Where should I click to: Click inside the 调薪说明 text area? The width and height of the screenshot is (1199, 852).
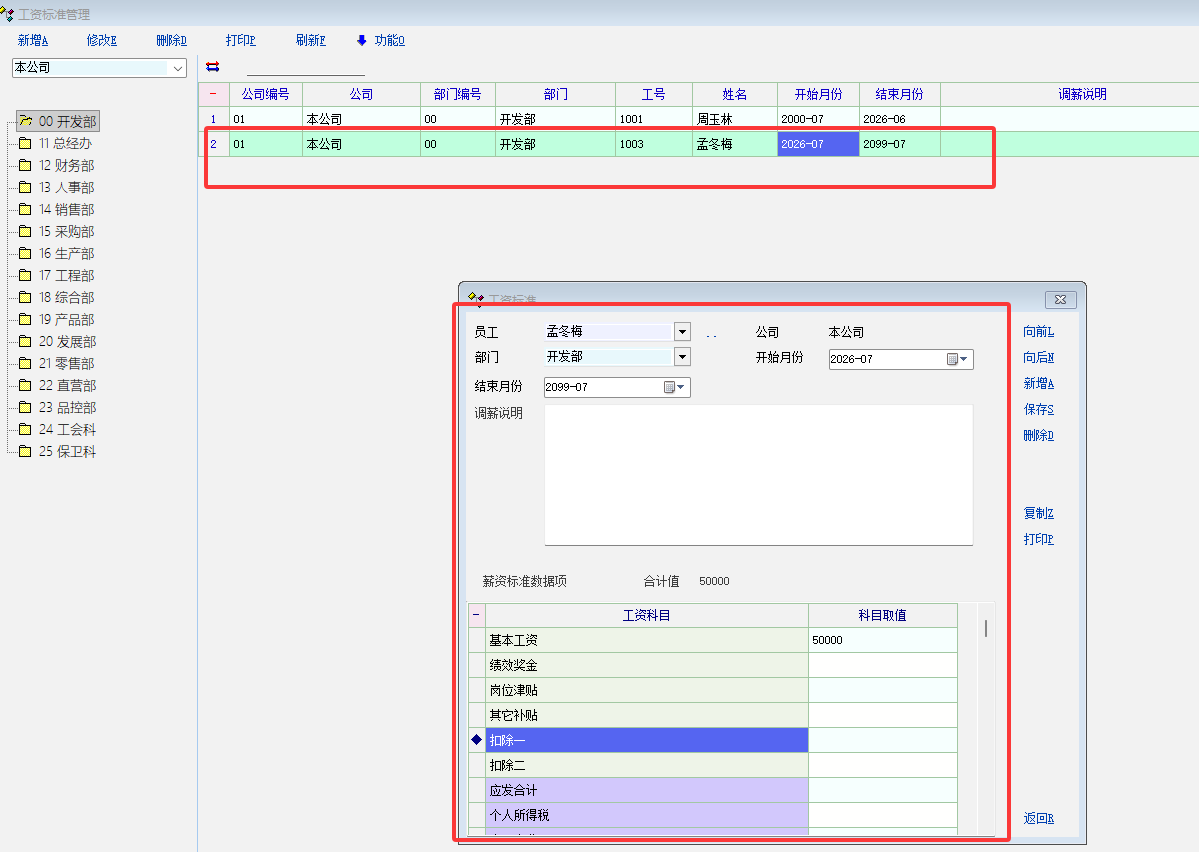click(758, 475)
